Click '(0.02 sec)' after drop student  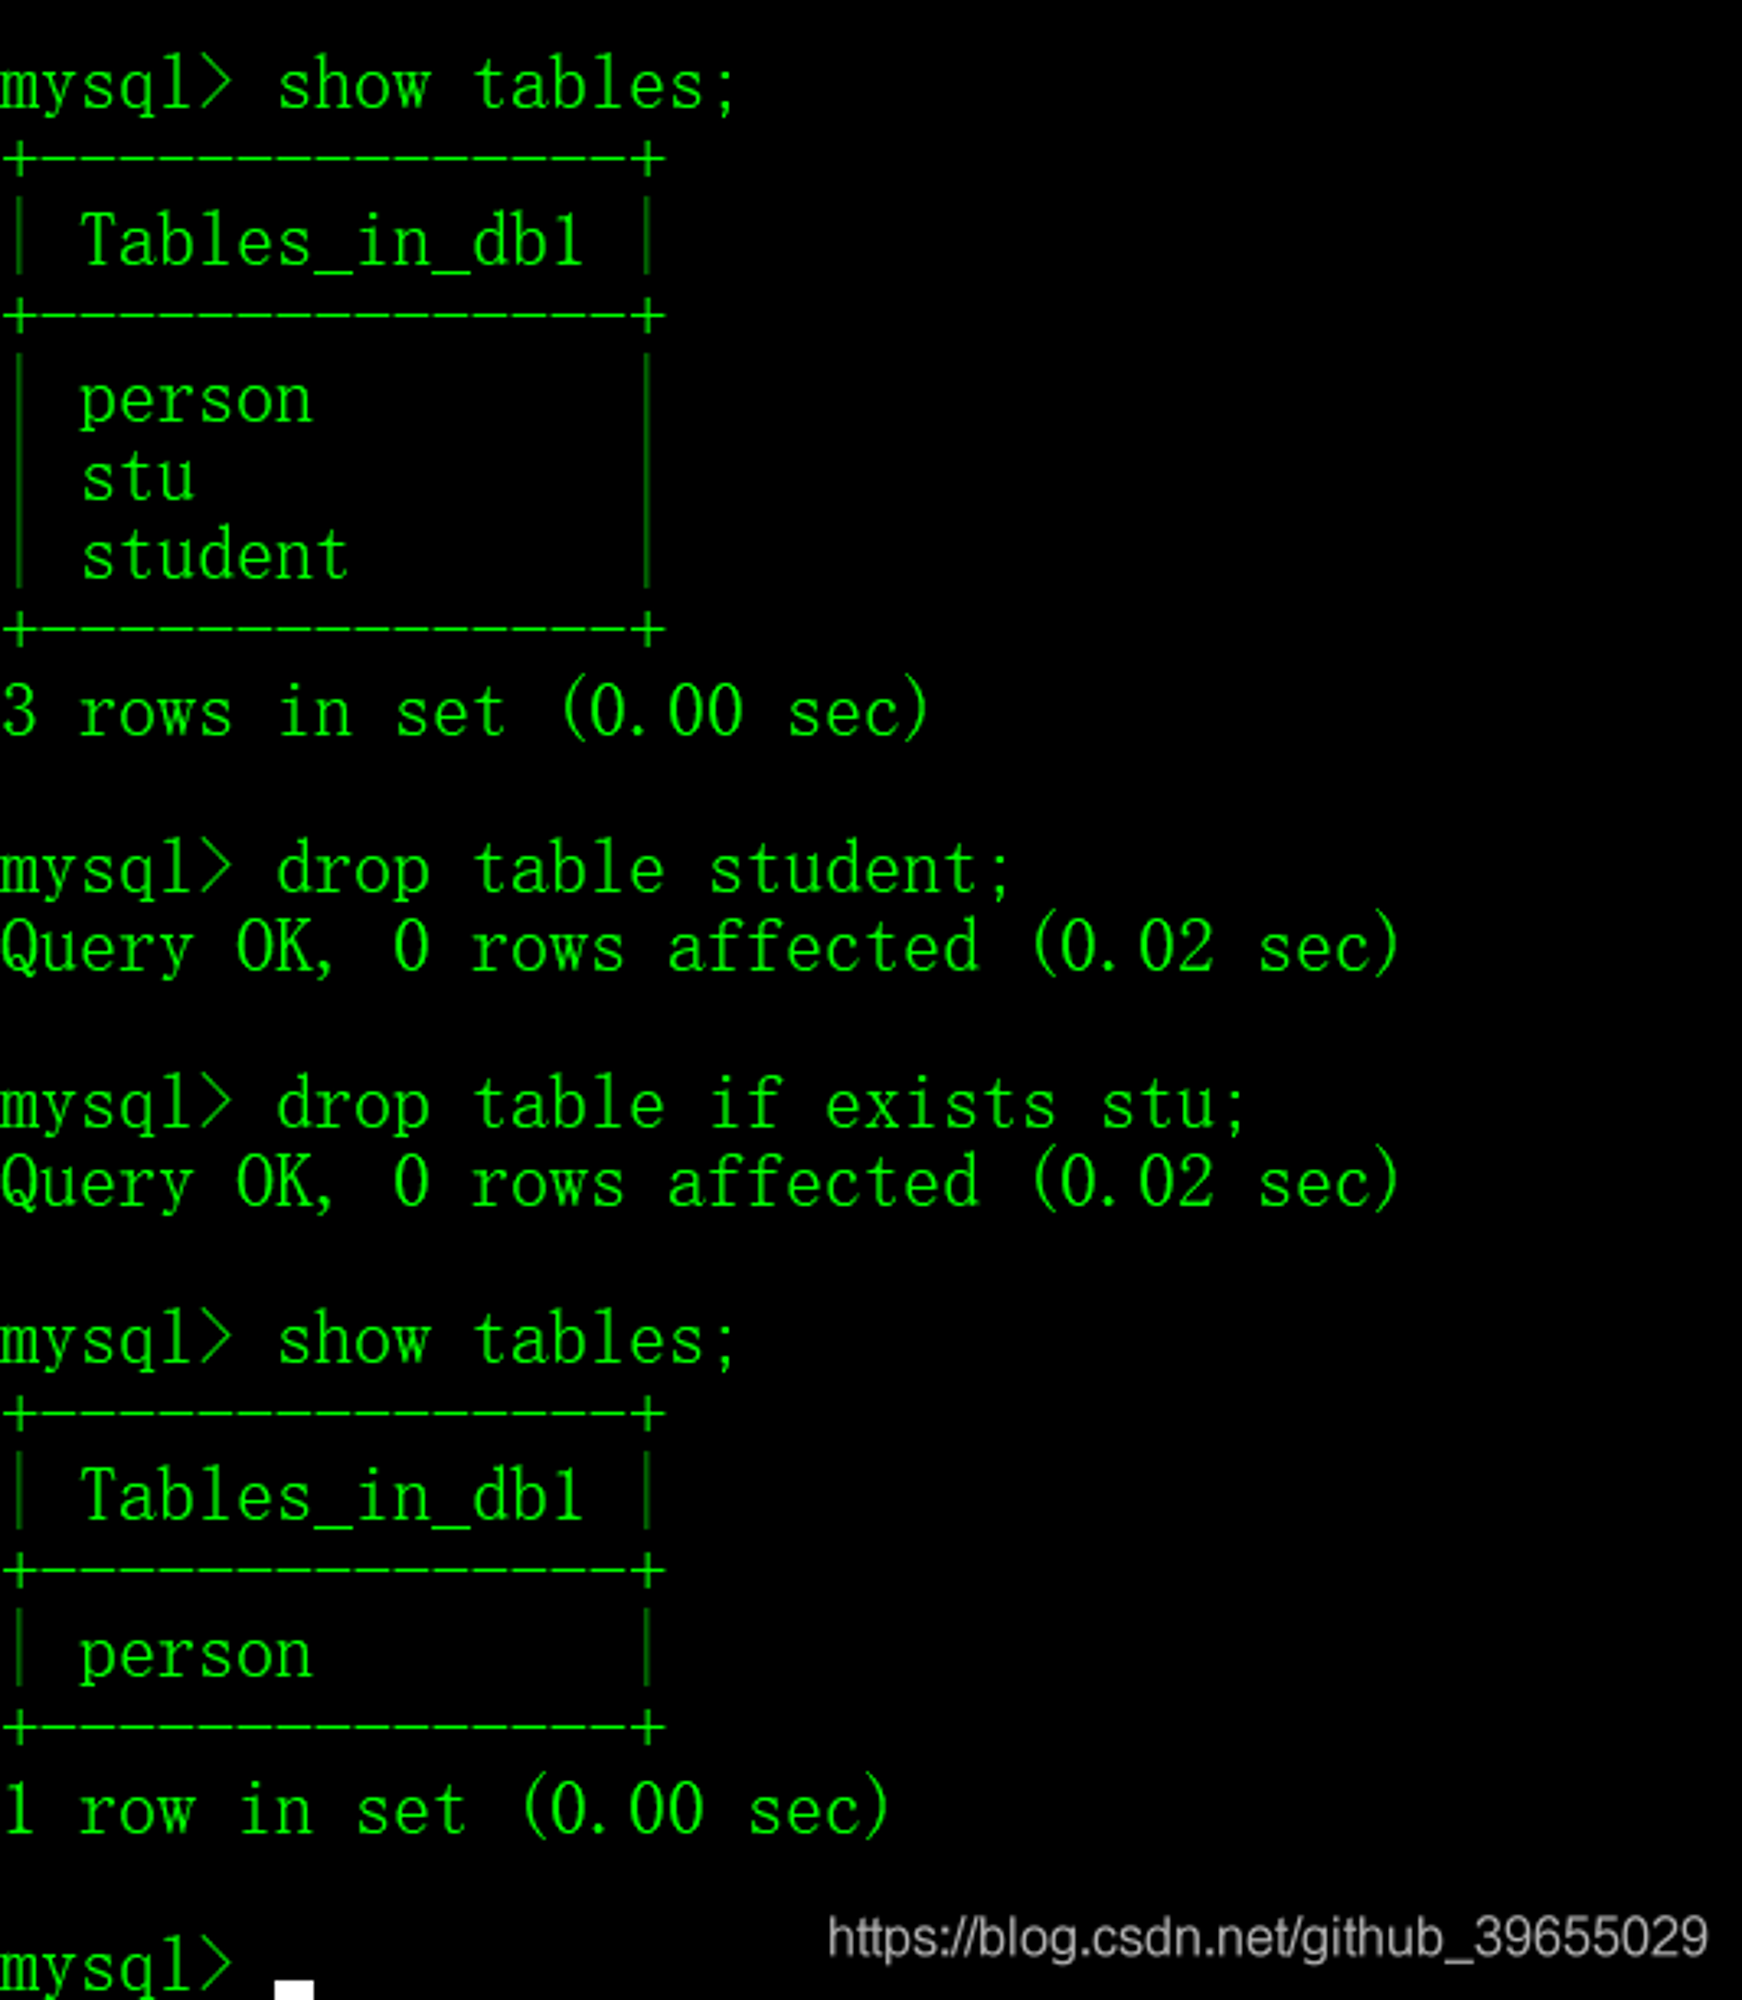[x=1214, y=948]
